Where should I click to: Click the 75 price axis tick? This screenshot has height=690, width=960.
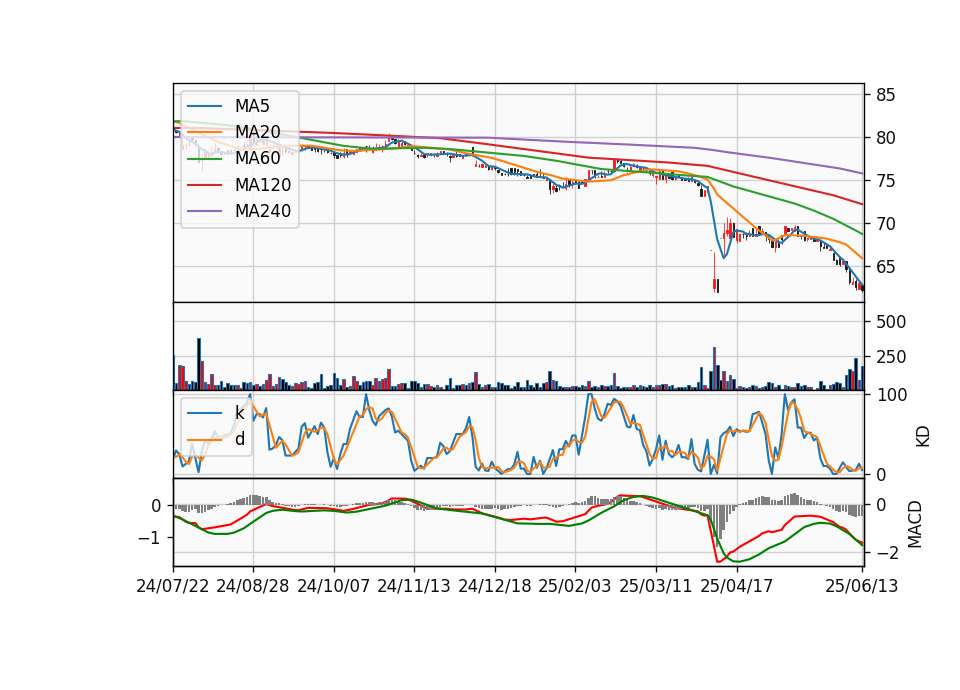(x=885, y=181)
